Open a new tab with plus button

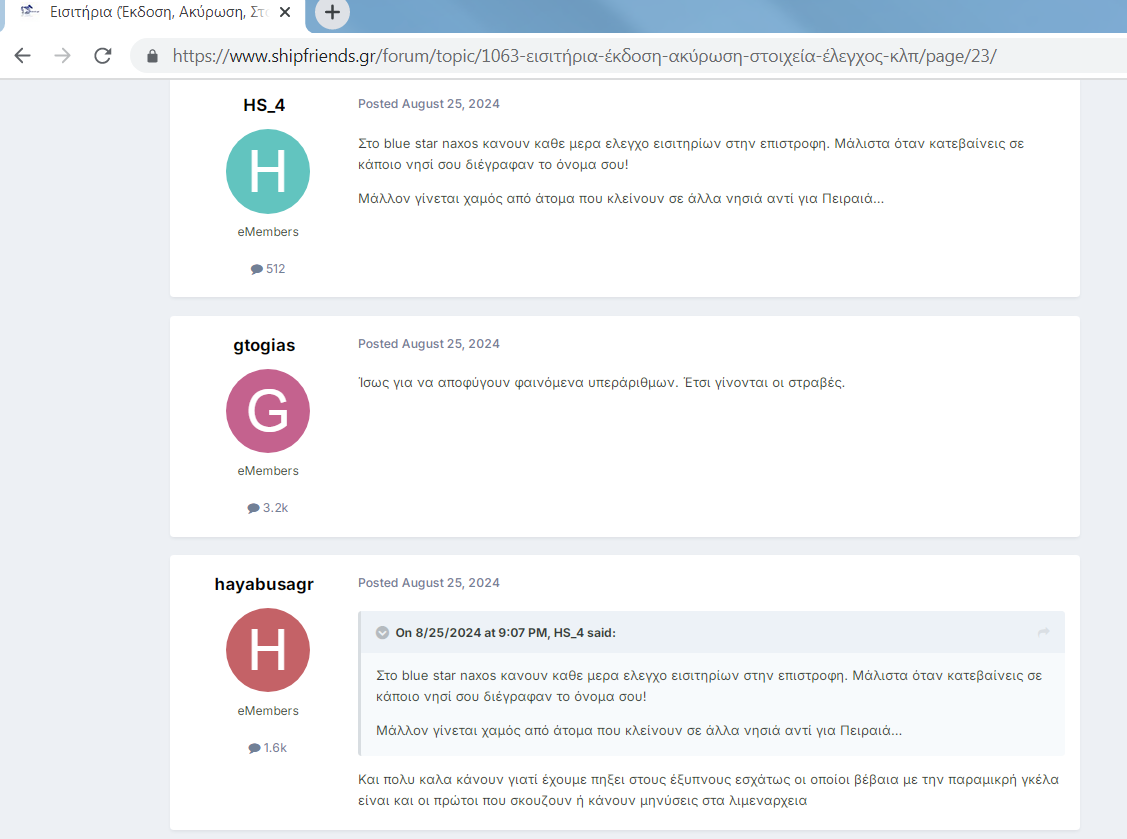332,13
